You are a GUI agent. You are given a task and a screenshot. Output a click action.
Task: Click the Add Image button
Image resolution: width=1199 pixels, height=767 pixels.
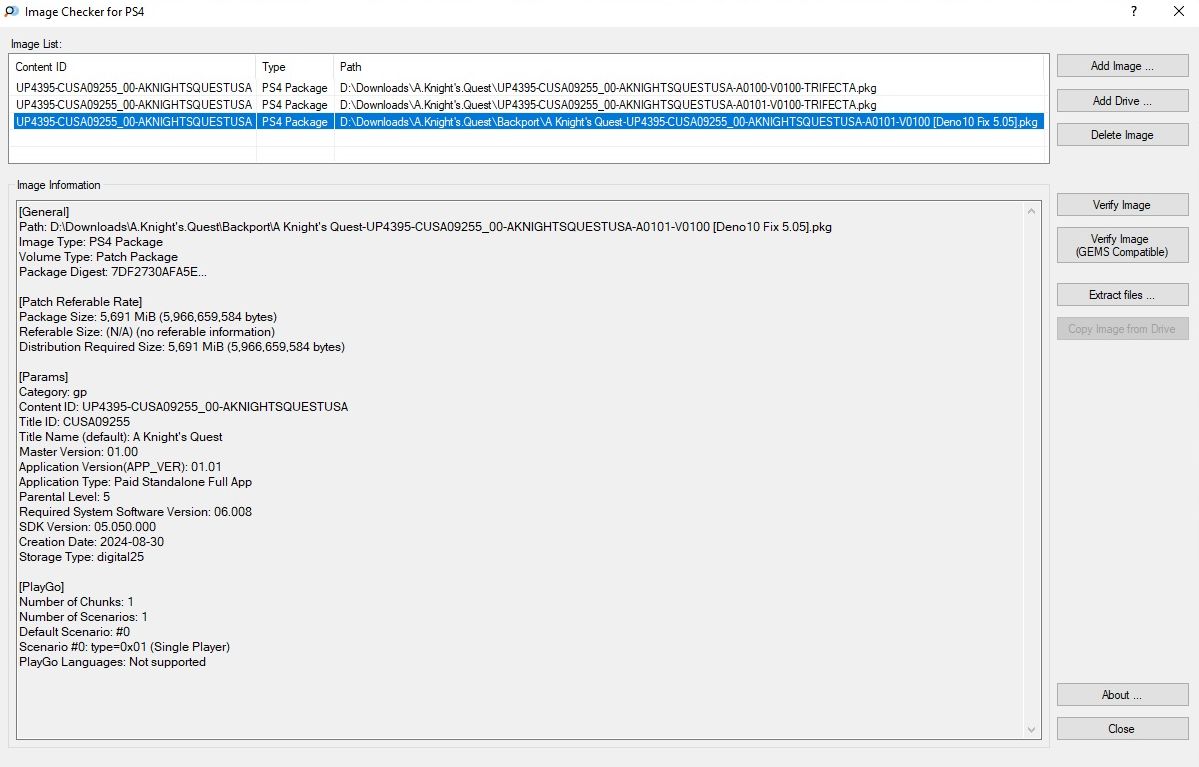pyautogui.click(x=1122, y=66)
